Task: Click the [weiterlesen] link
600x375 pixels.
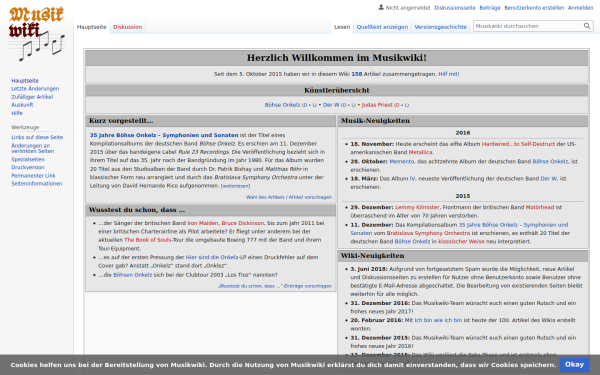Action: pos(235,186)
